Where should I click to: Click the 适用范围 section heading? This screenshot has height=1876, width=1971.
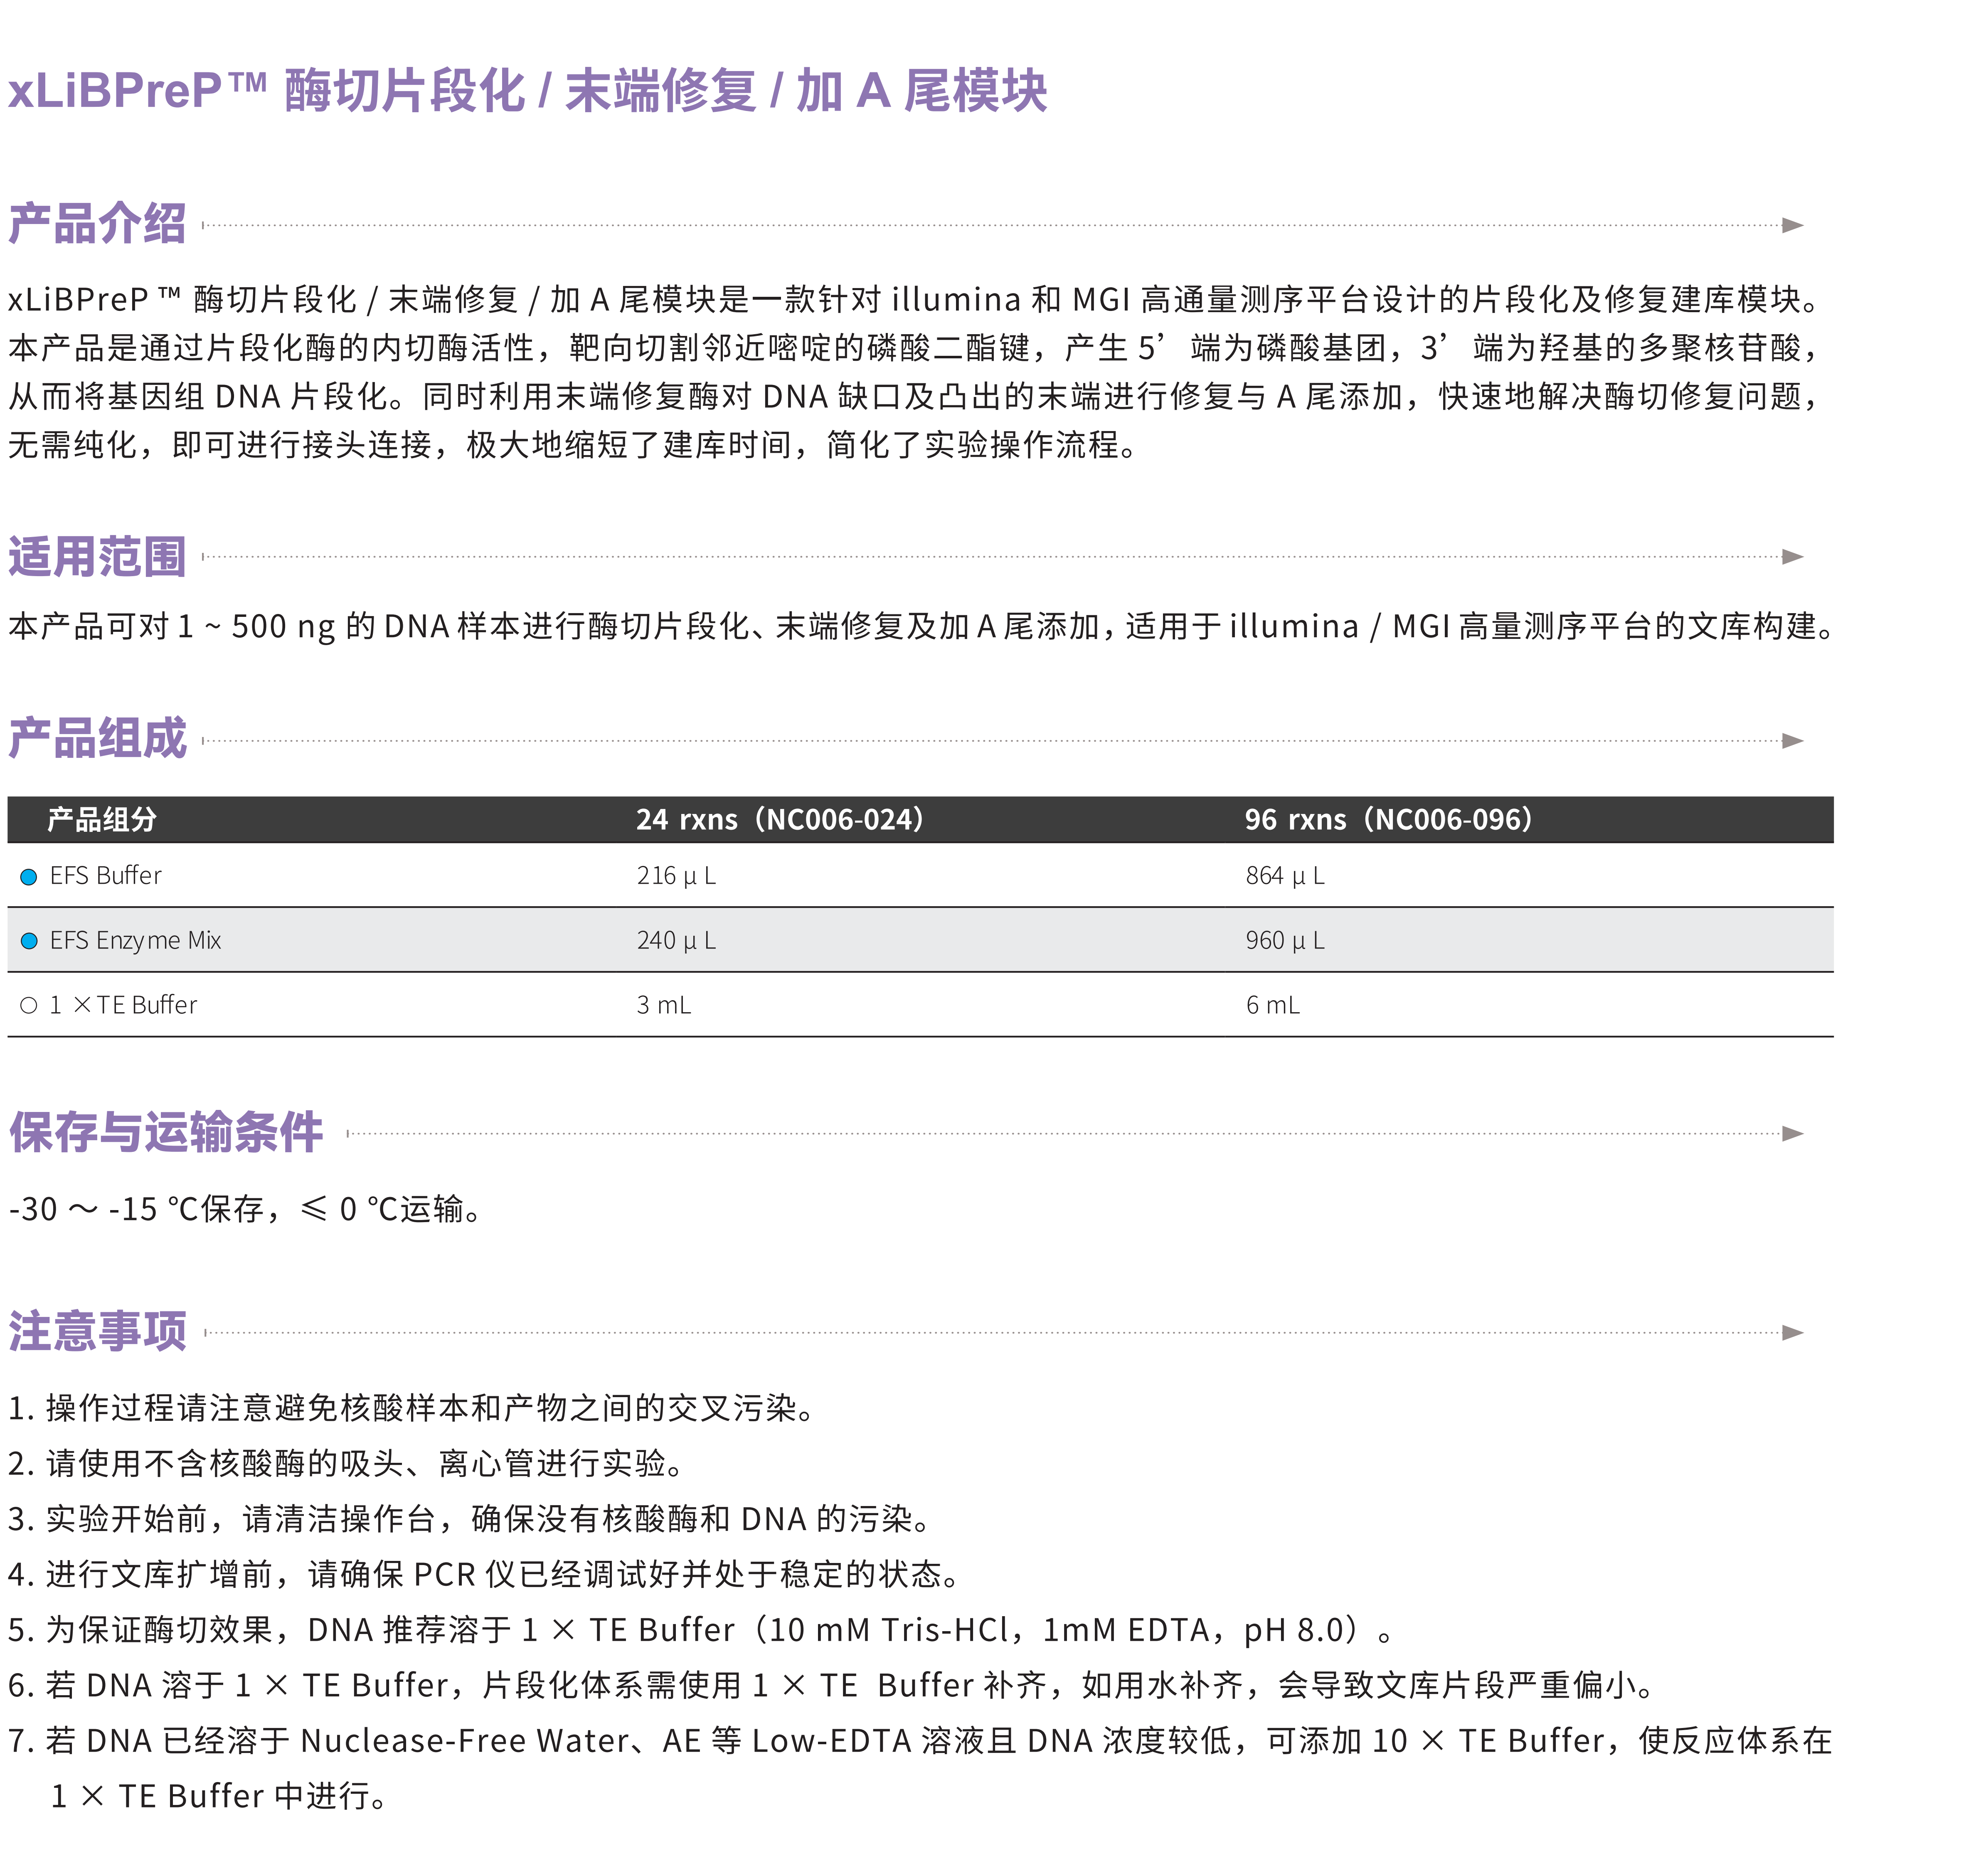click(x=97, y=556)
